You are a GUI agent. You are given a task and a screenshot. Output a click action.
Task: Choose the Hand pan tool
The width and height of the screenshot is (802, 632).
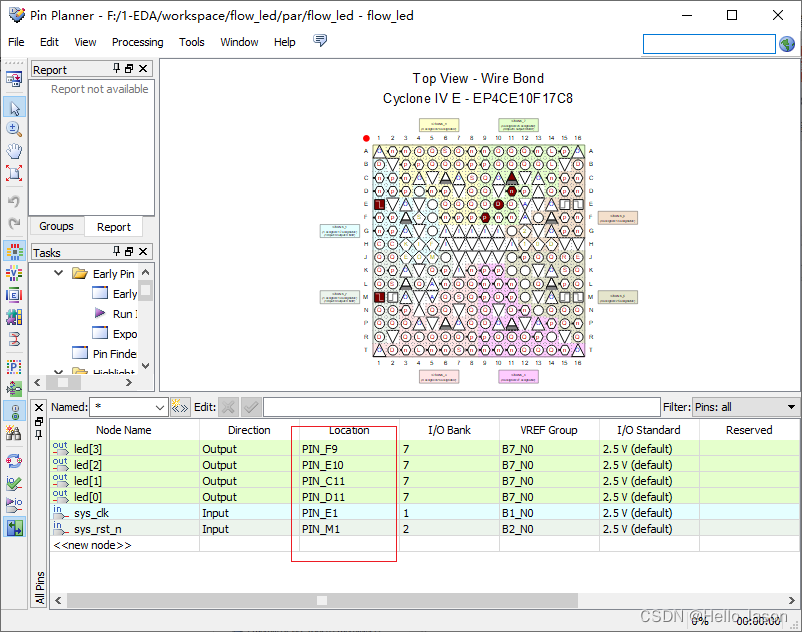click(14, 151)
